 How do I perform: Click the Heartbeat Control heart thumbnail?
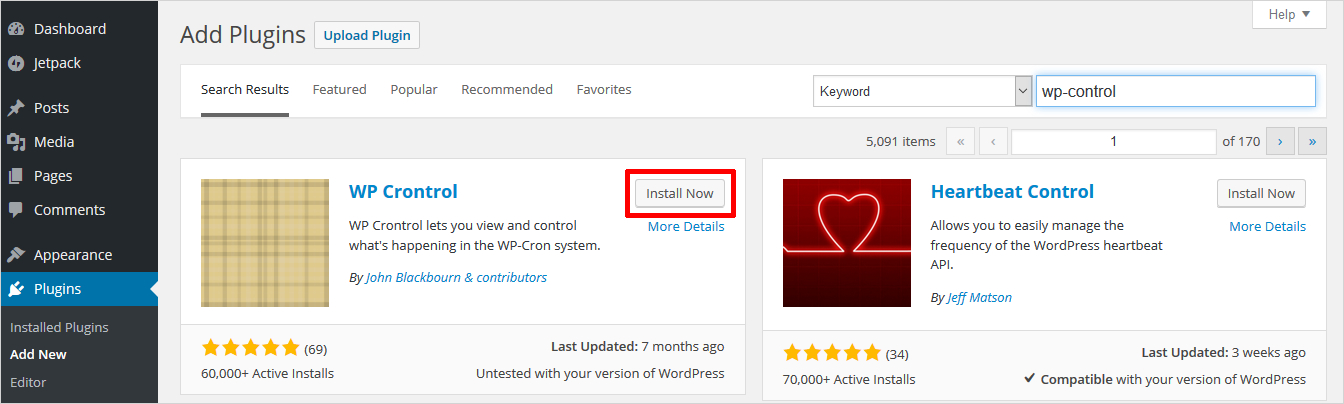tap(847, 243)
